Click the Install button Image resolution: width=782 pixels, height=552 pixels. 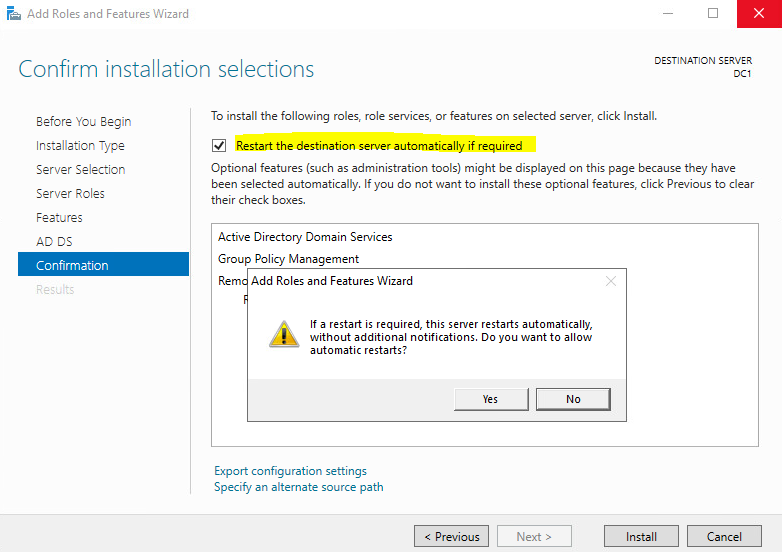click(641, 536)
